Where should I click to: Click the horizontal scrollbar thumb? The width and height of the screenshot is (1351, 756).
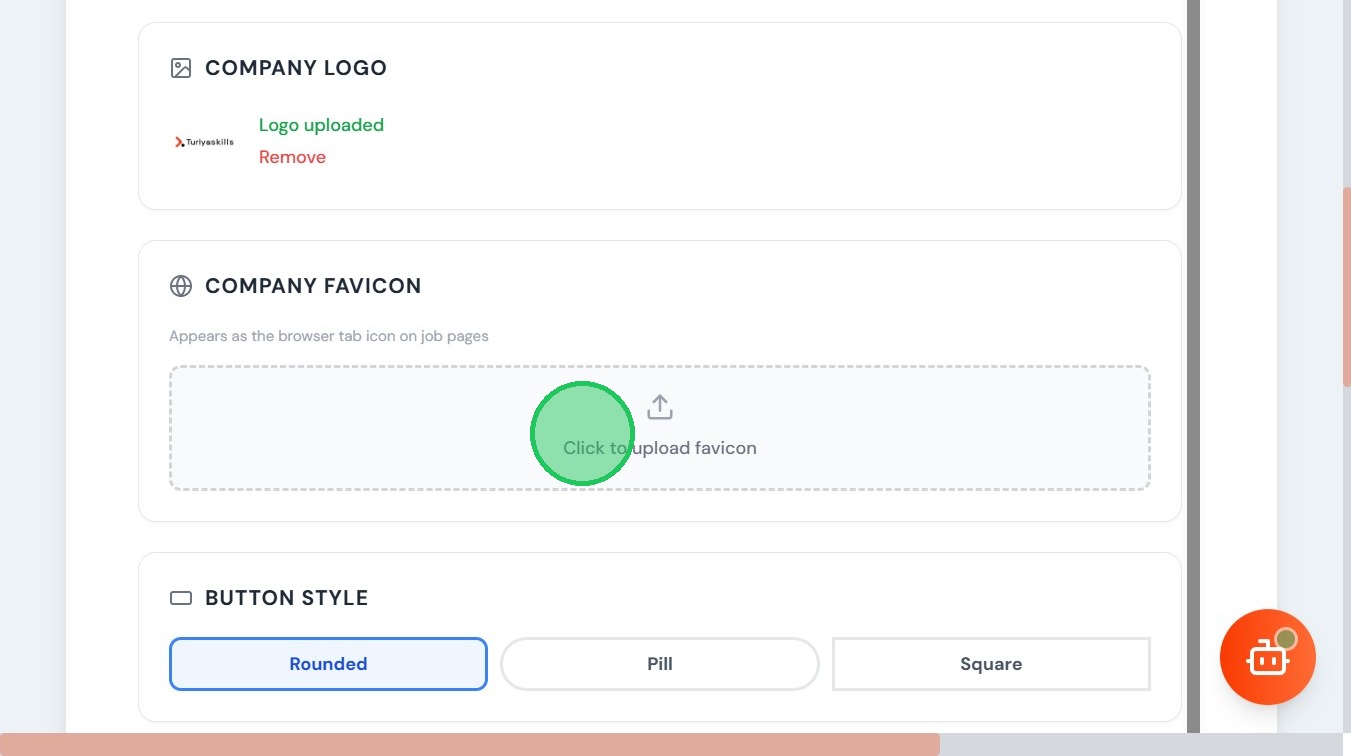pos(470,744)
